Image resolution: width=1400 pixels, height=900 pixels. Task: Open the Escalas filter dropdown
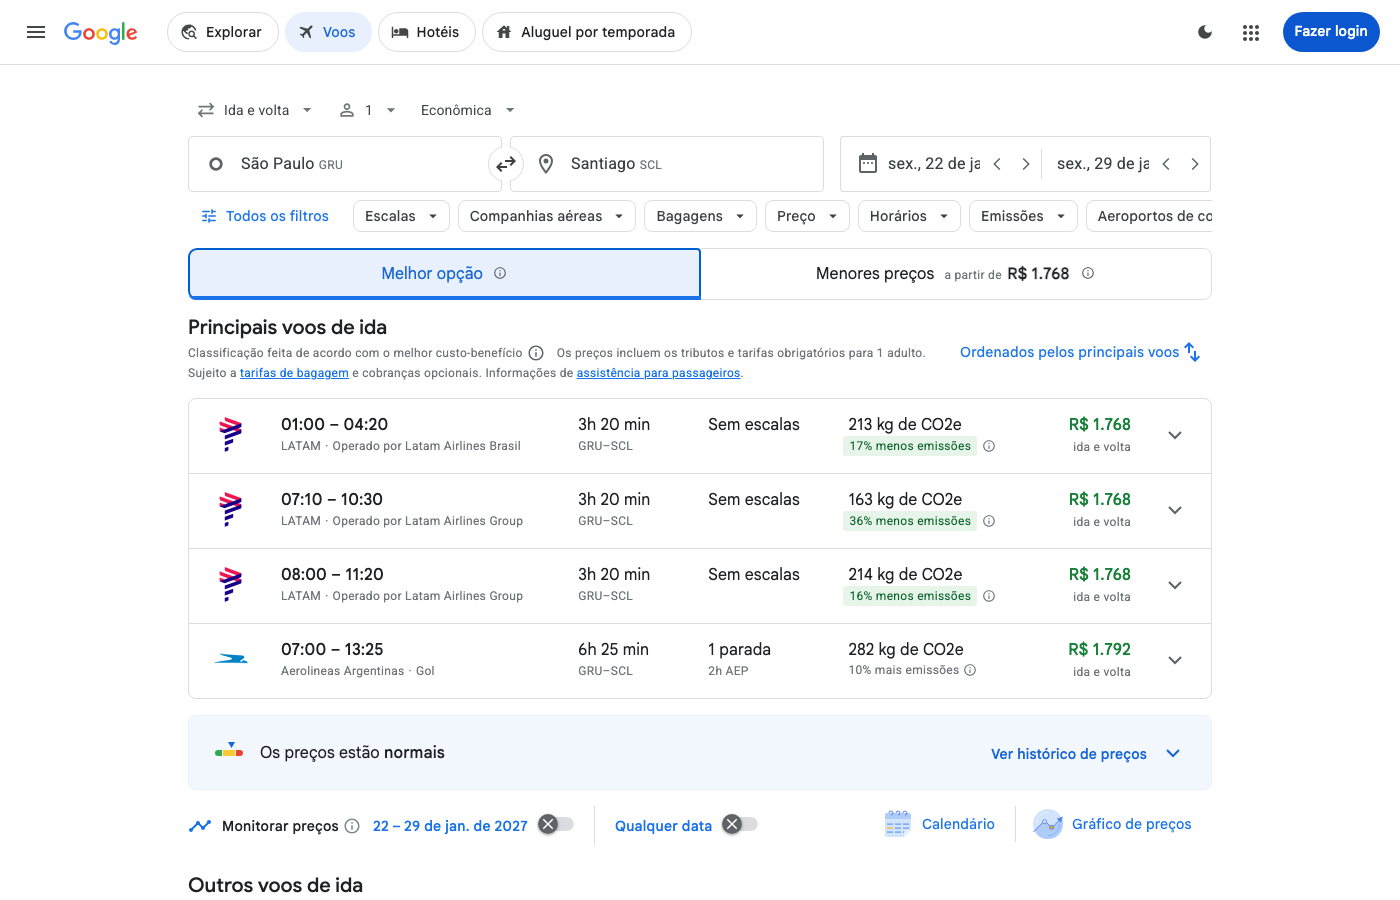pos(401,216)
